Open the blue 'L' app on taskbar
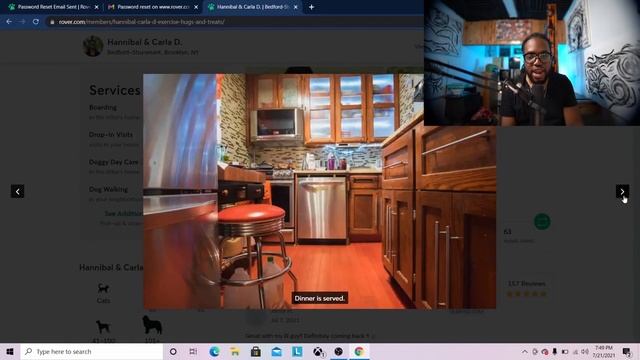640x360 pixels. [x=297, y=351]
